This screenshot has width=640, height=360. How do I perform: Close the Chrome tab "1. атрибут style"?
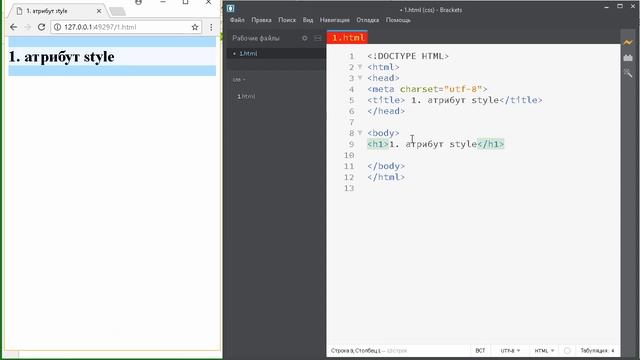click(x=99, y=11)
